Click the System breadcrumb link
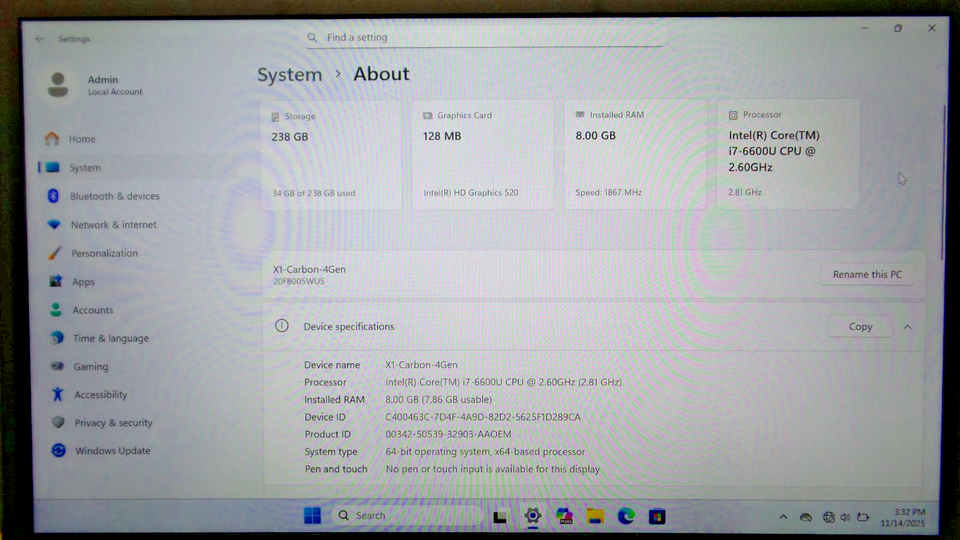The image size is (960, 540). (289, 75)
